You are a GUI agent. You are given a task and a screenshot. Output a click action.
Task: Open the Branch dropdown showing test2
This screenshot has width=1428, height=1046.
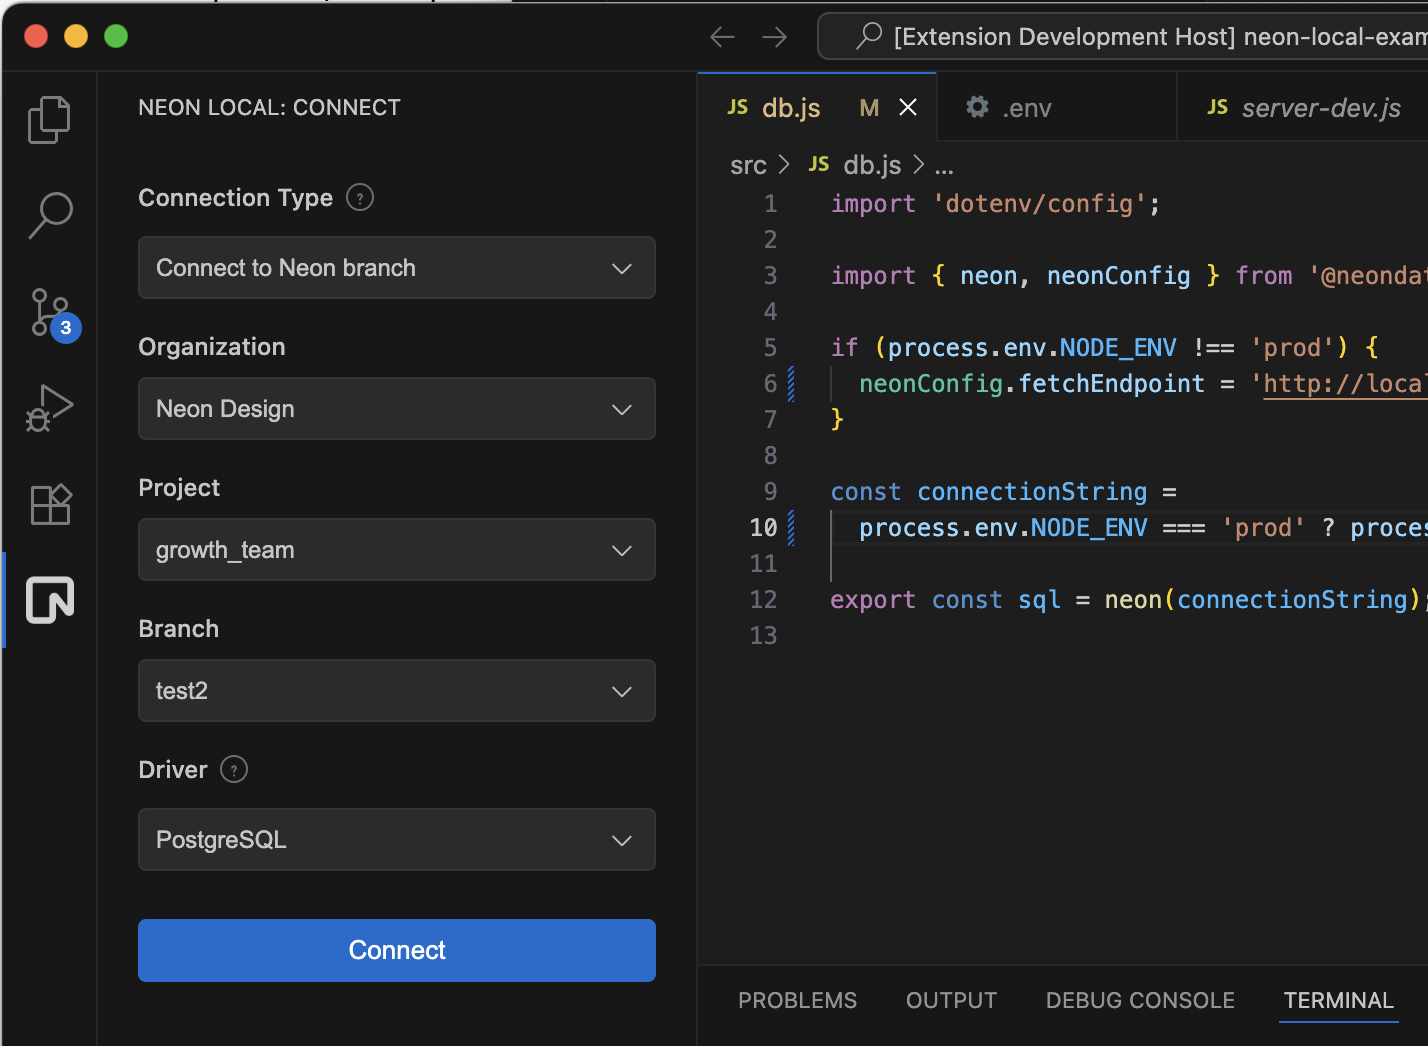[x=397, y=691]
